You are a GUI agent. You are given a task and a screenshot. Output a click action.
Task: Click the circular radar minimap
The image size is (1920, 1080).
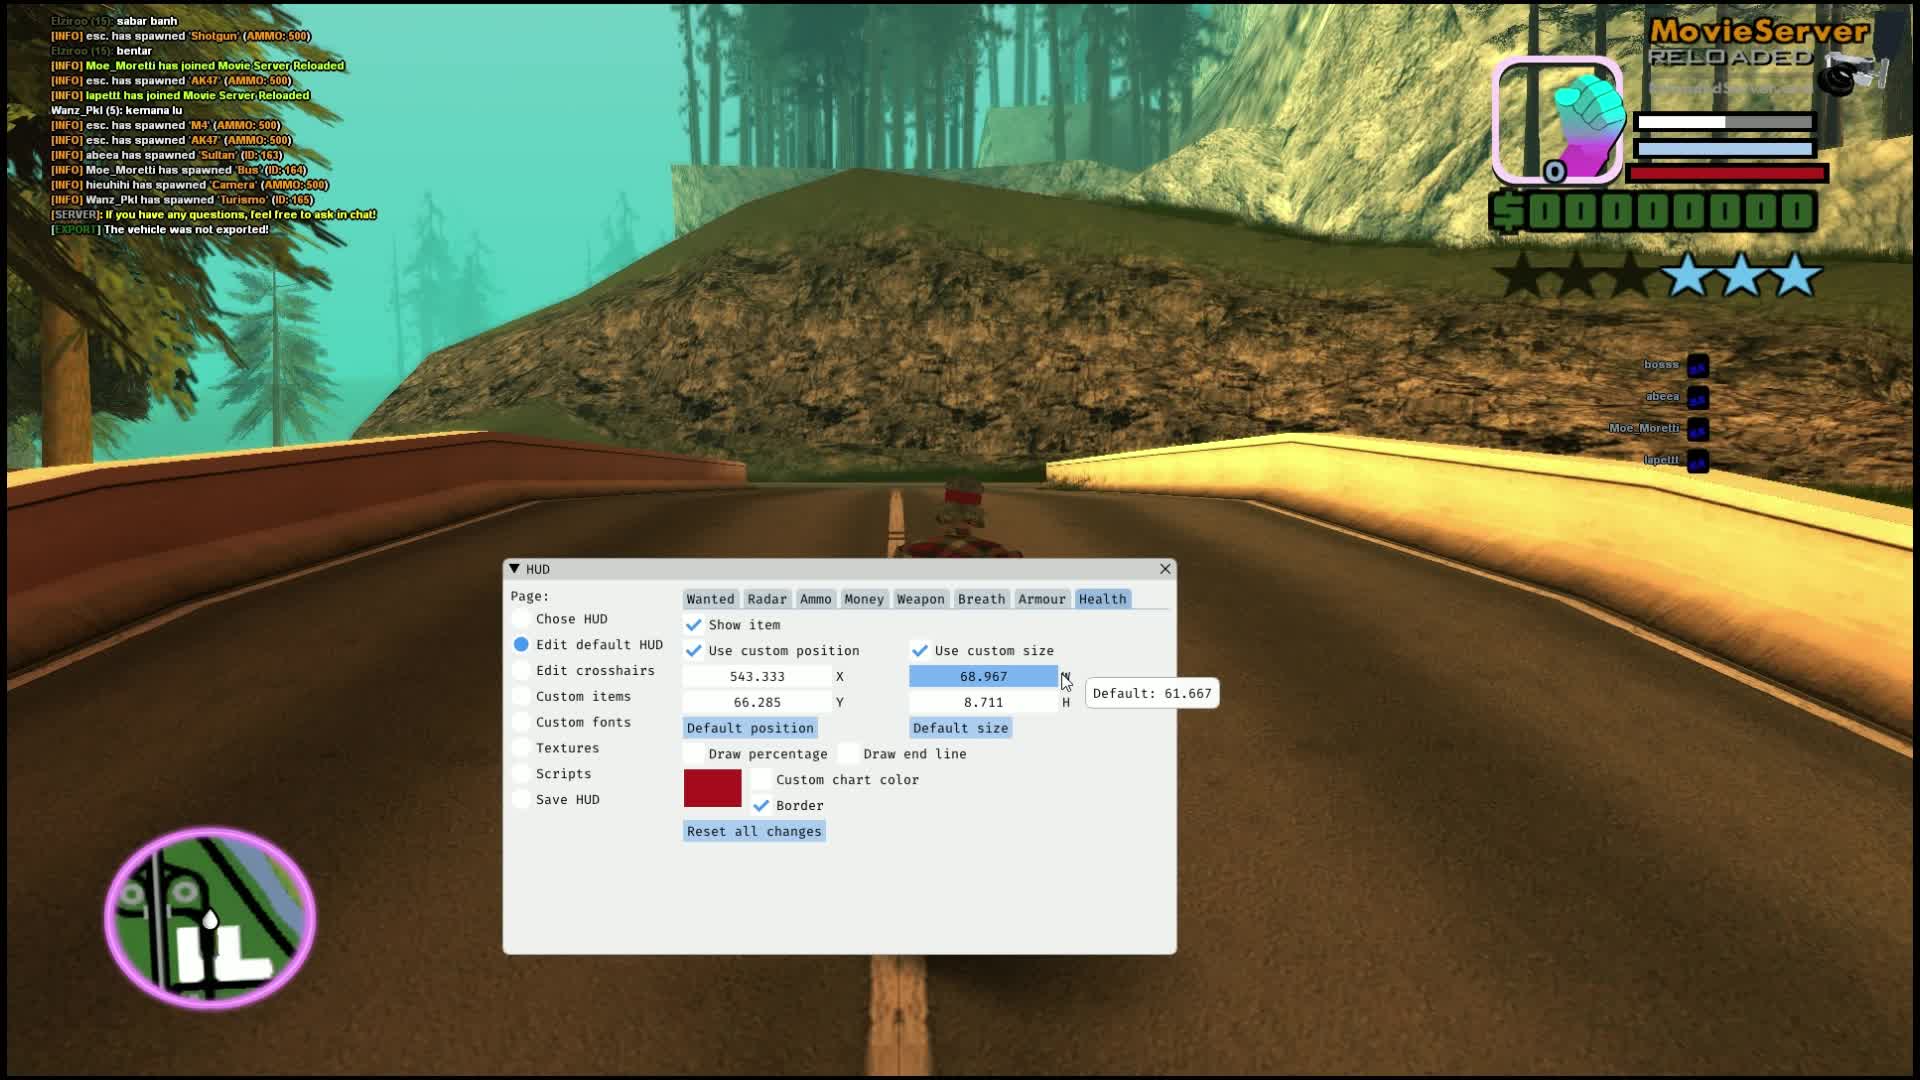[210, 917]
